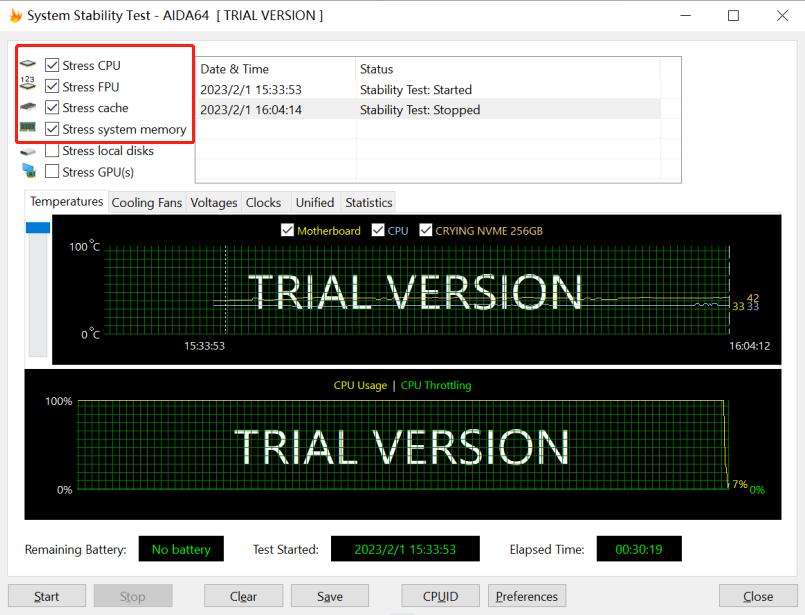
Task: Enable the Stress local disks checkbox
Action: tap(52, 151)
